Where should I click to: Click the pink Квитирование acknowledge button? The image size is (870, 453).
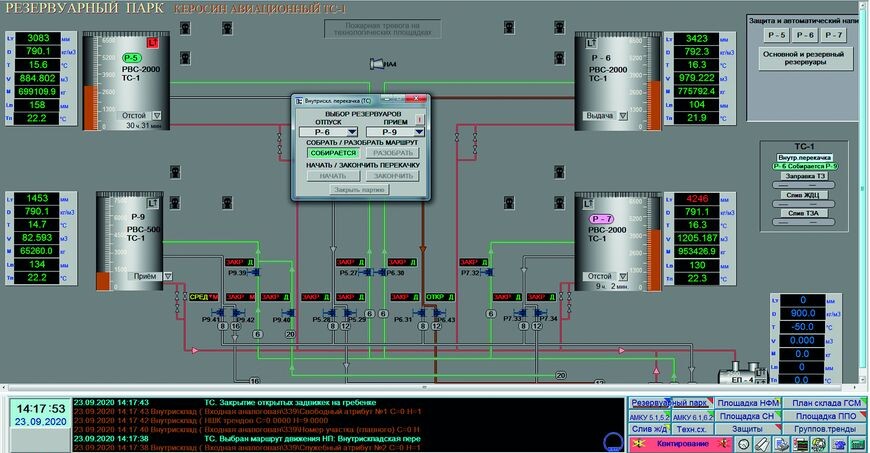click(x=681, y=444)
